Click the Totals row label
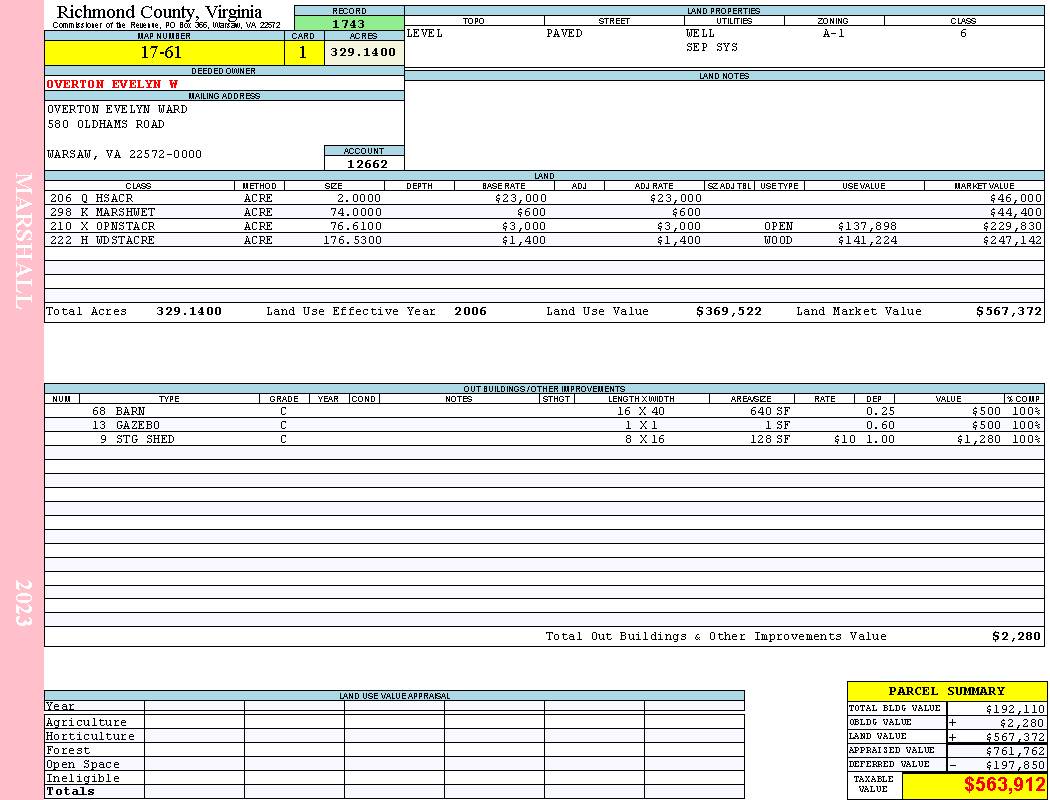This screenshot has height=800, width=1050. click(x=70, y=791)
